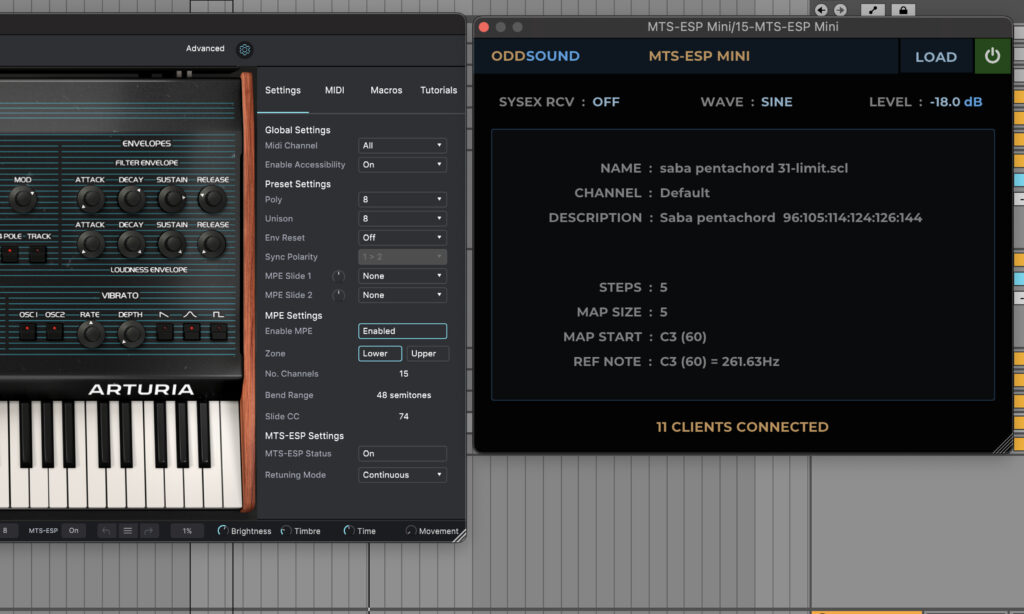Click the '11 CLIENTS CONNECTED' status text

(x=742, y=427)
